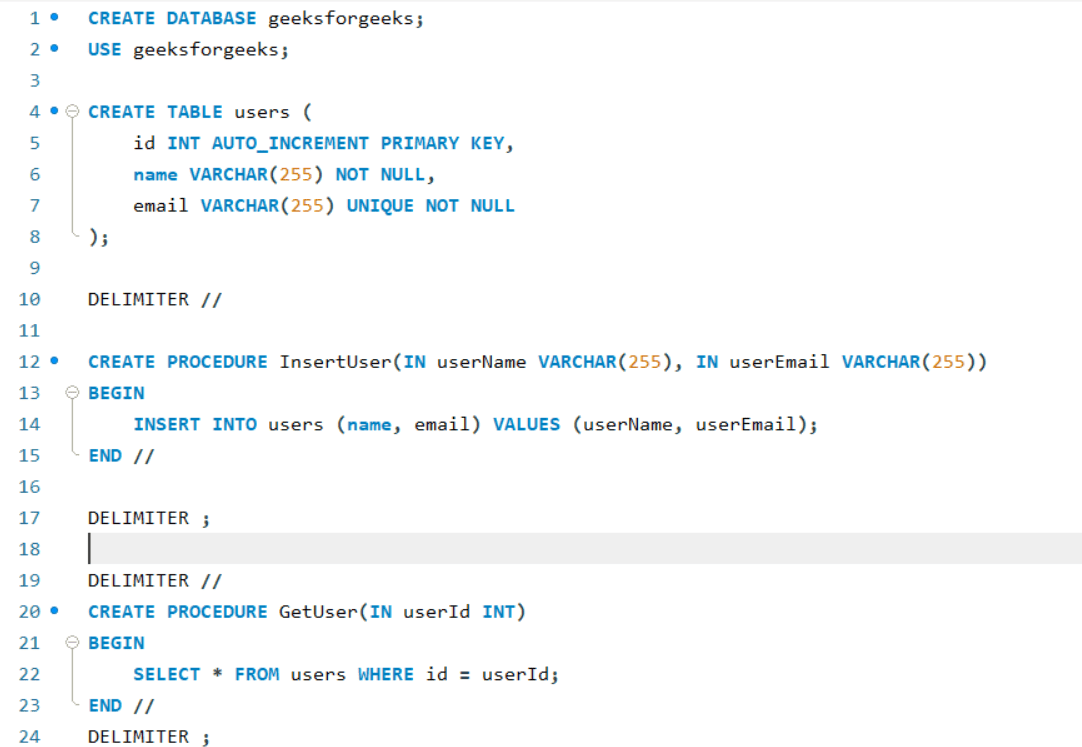
Task: Click 'DELIMITER //' on line 19
Action: click(x=155, y=581)
